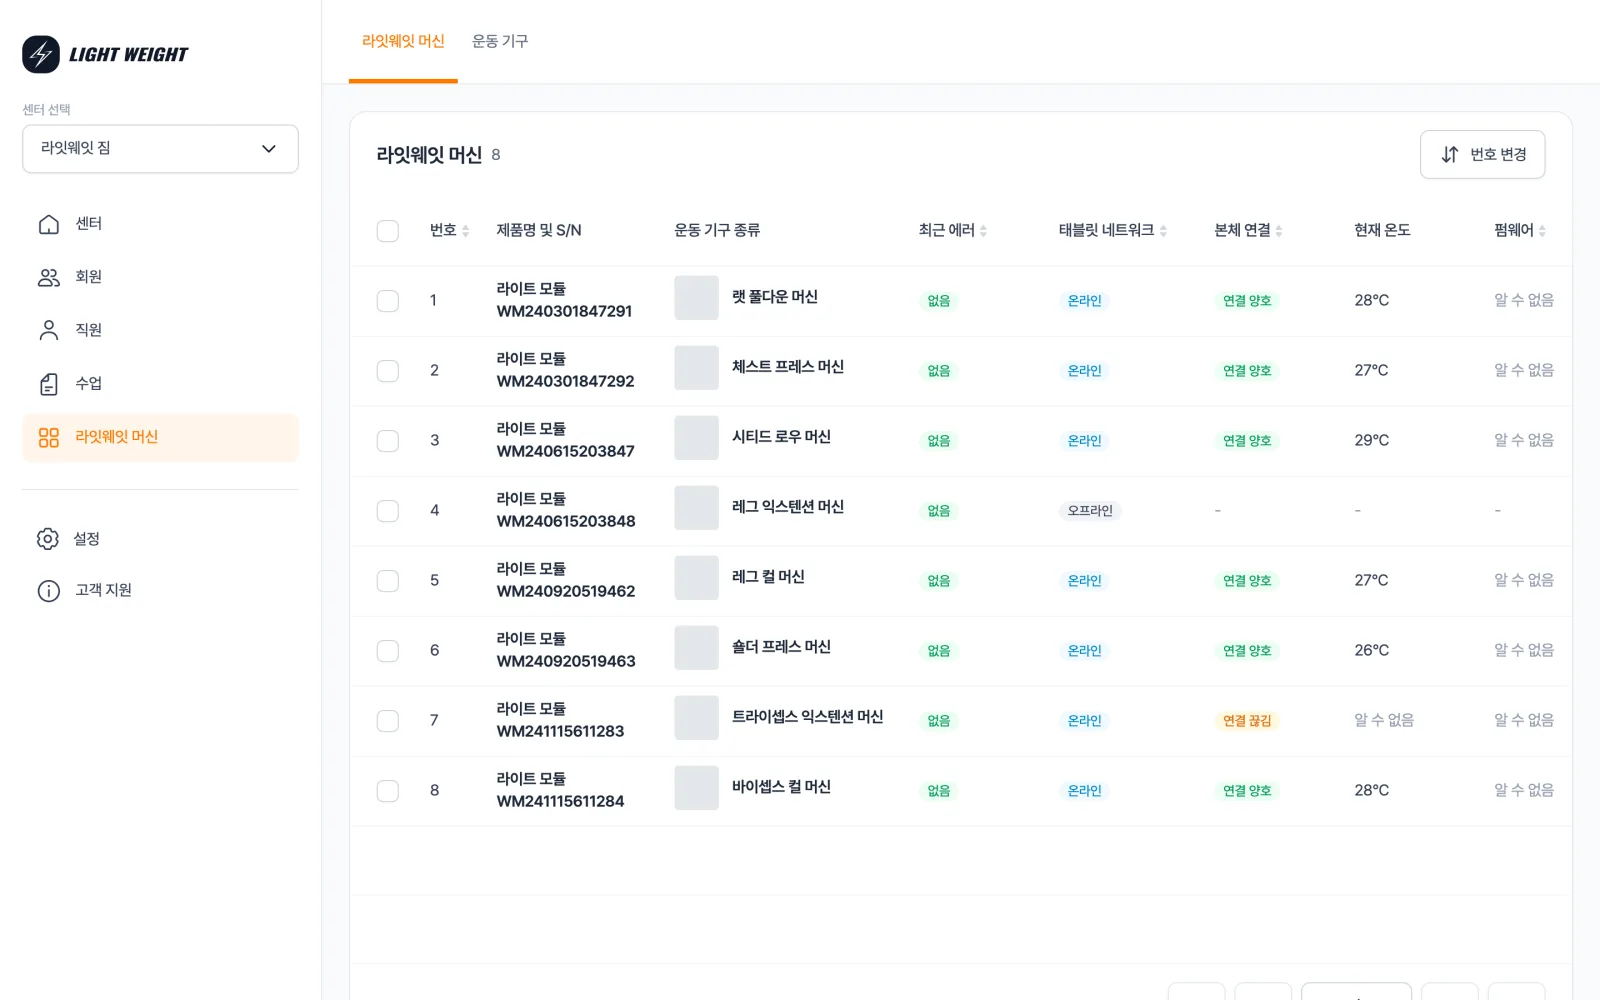Screen dimensions: 1600x1000
Task: Click the 랫 풀다운 머신 name
Action: [x=775, y=297]
